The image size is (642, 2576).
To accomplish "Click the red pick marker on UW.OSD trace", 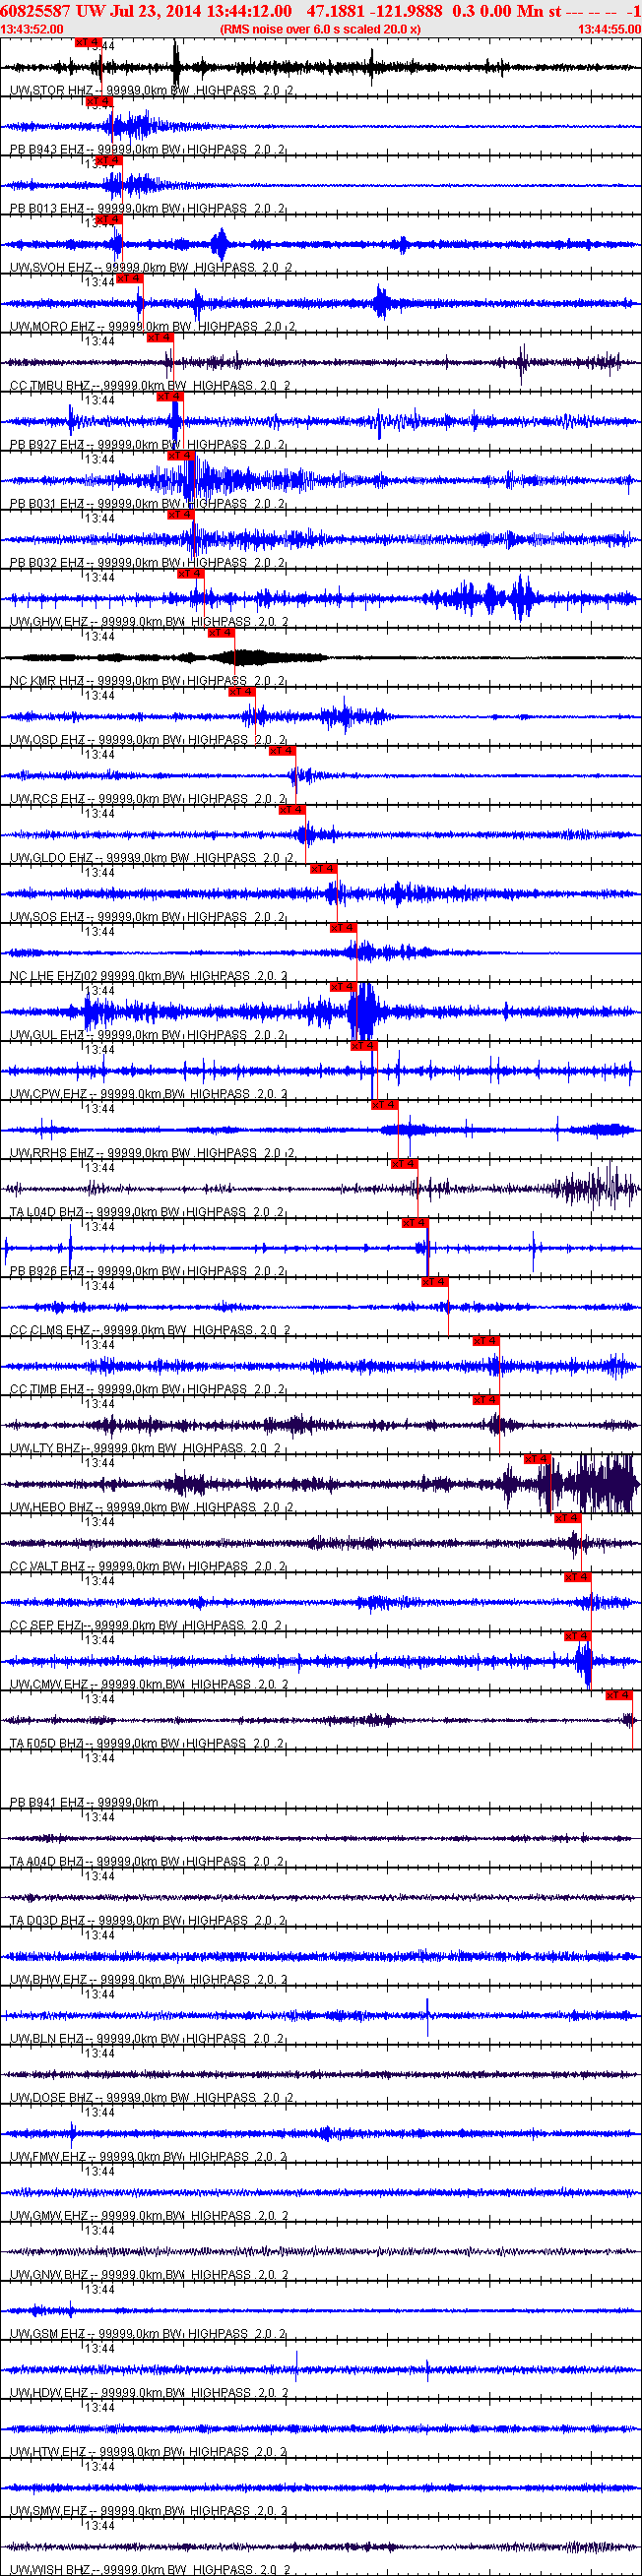I will pos(242,692).
